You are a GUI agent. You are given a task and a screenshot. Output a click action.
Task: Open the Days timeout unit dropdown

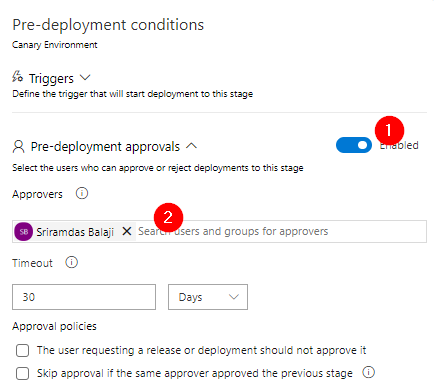point(208,297)
